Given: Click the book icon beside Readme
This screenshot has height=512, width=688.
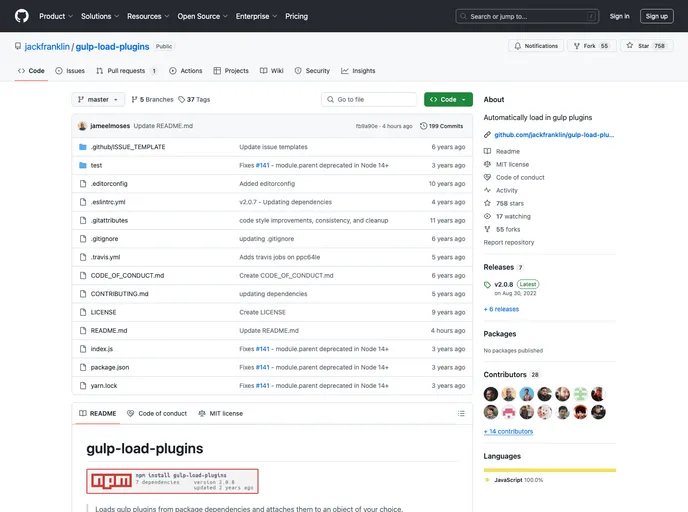Looking at the screenshot, I should click(487, 151).
